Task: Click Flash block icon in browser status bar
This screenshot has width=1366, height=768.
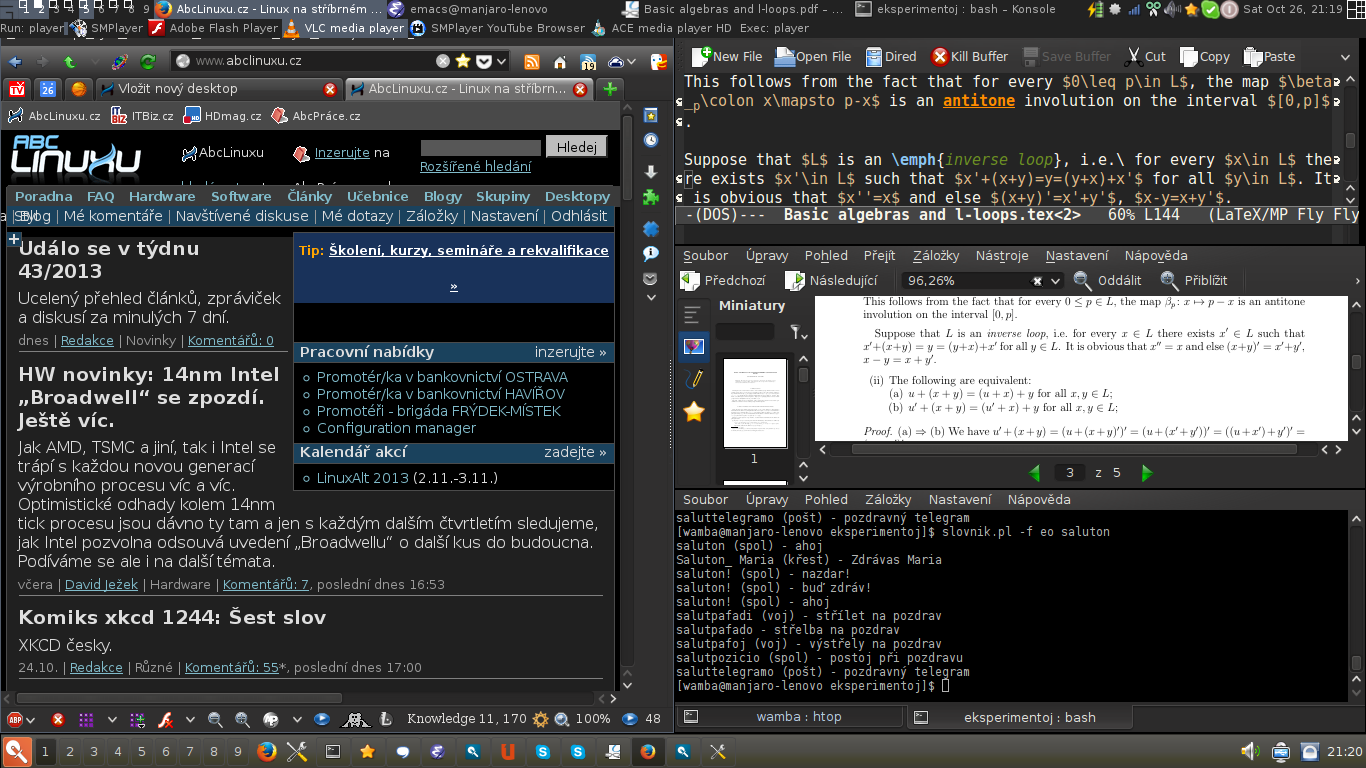Action: 165,719
